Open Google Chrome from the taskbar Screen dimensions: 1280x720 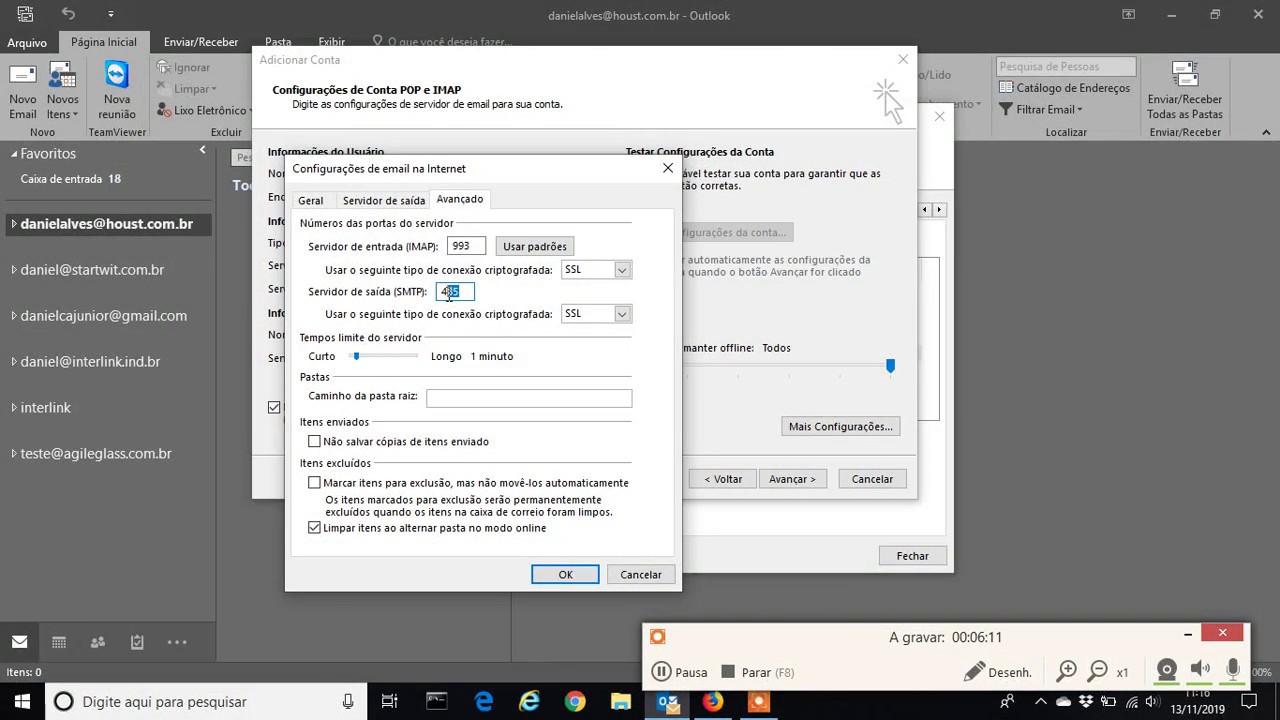point(574,701)
